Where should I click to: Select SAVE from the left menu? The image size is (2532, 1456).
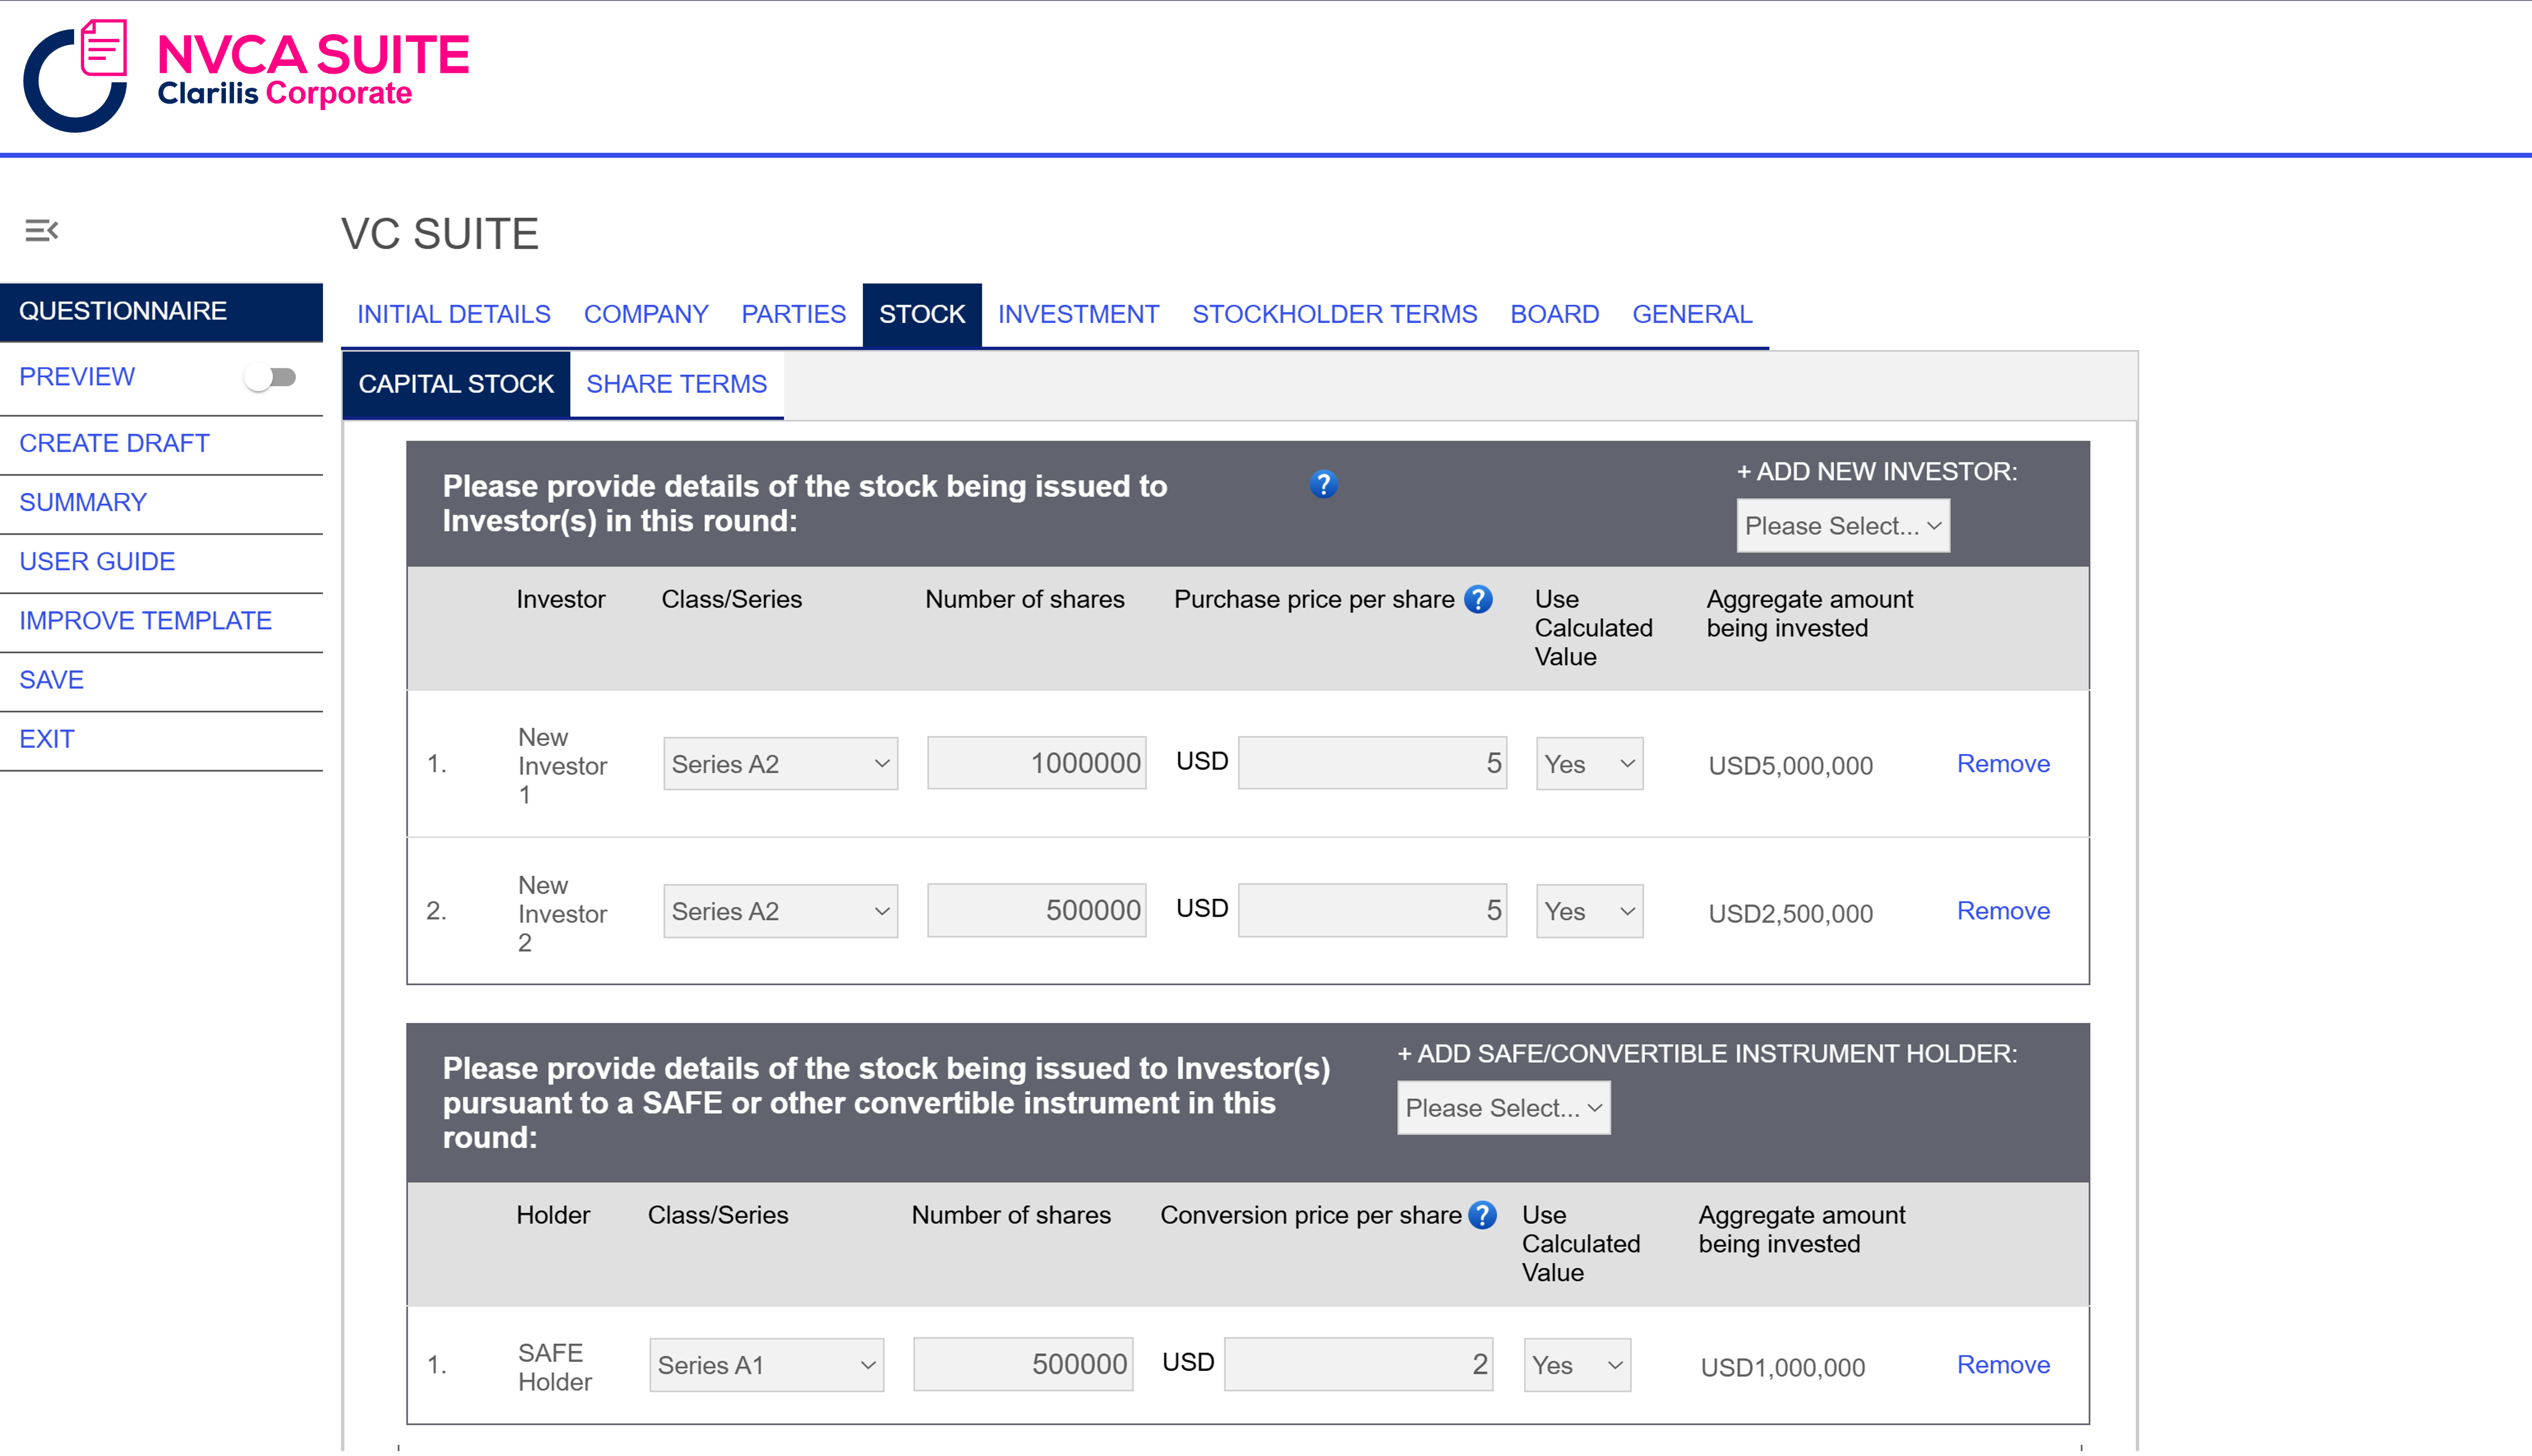coord(51,679)
